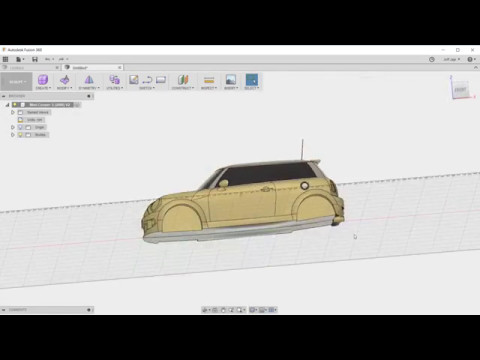Viewport: 480px width, 360px height.
Task: Open the Help question mark menu
Action: pos(471,59)
